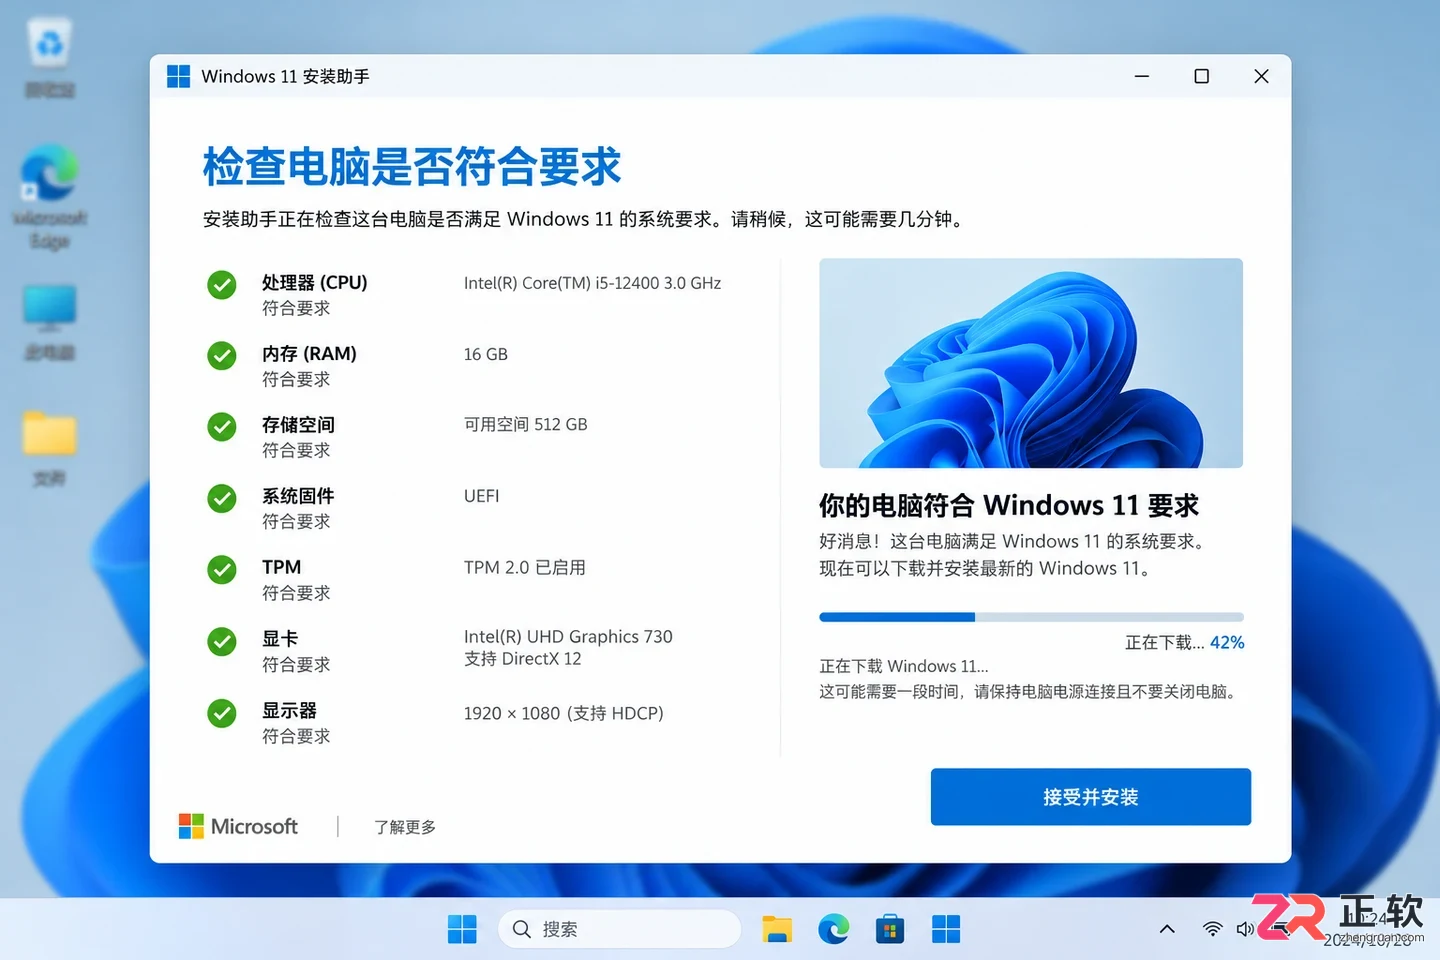Click the green check beside 显示器
The image size is (1440, 960).
tap(221, 713)
